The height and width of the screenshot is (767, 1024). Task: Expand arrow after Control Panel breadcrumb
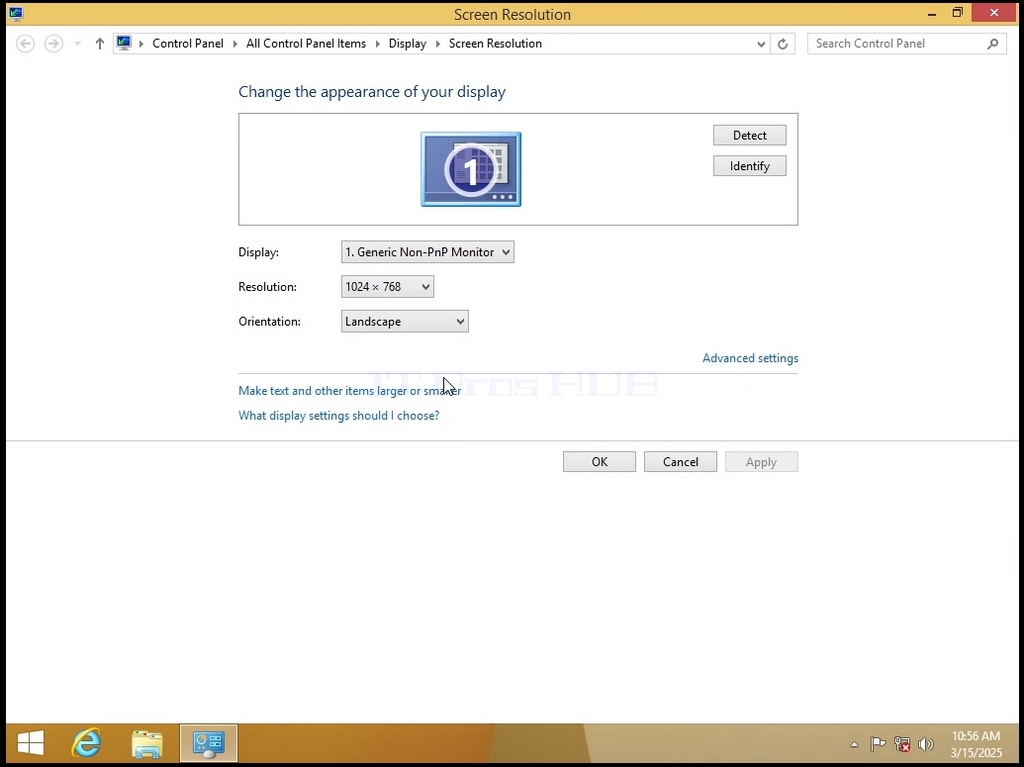235,44
